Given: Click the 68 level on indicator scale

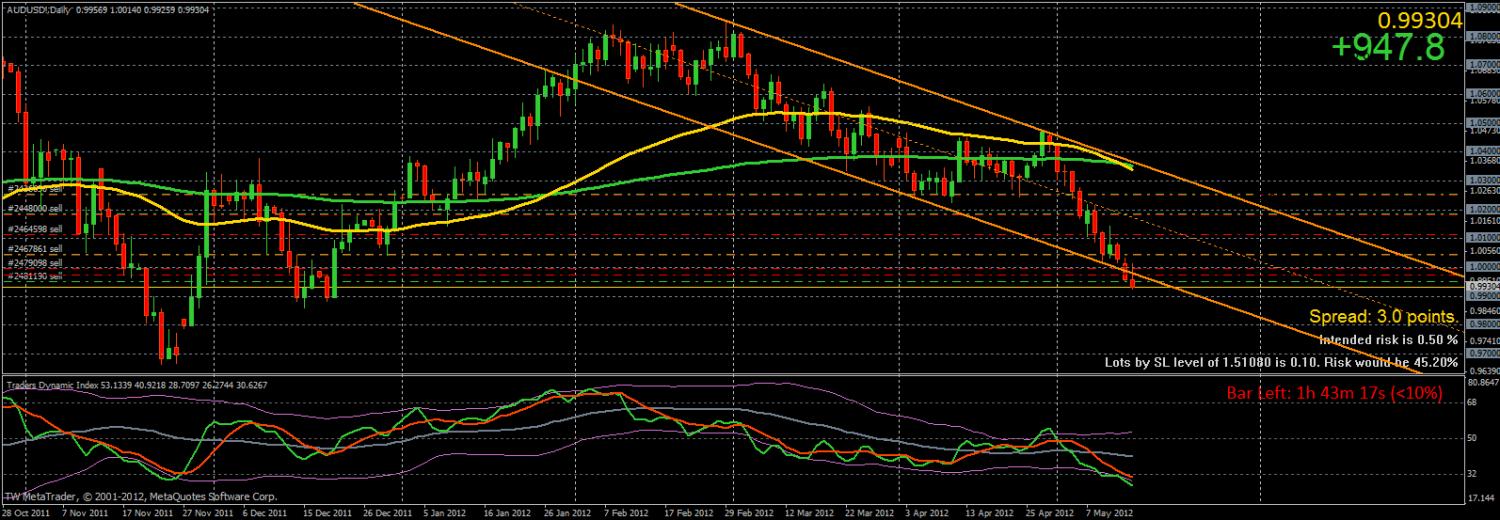Looking at the screenshot, I should coord(1472,404).
